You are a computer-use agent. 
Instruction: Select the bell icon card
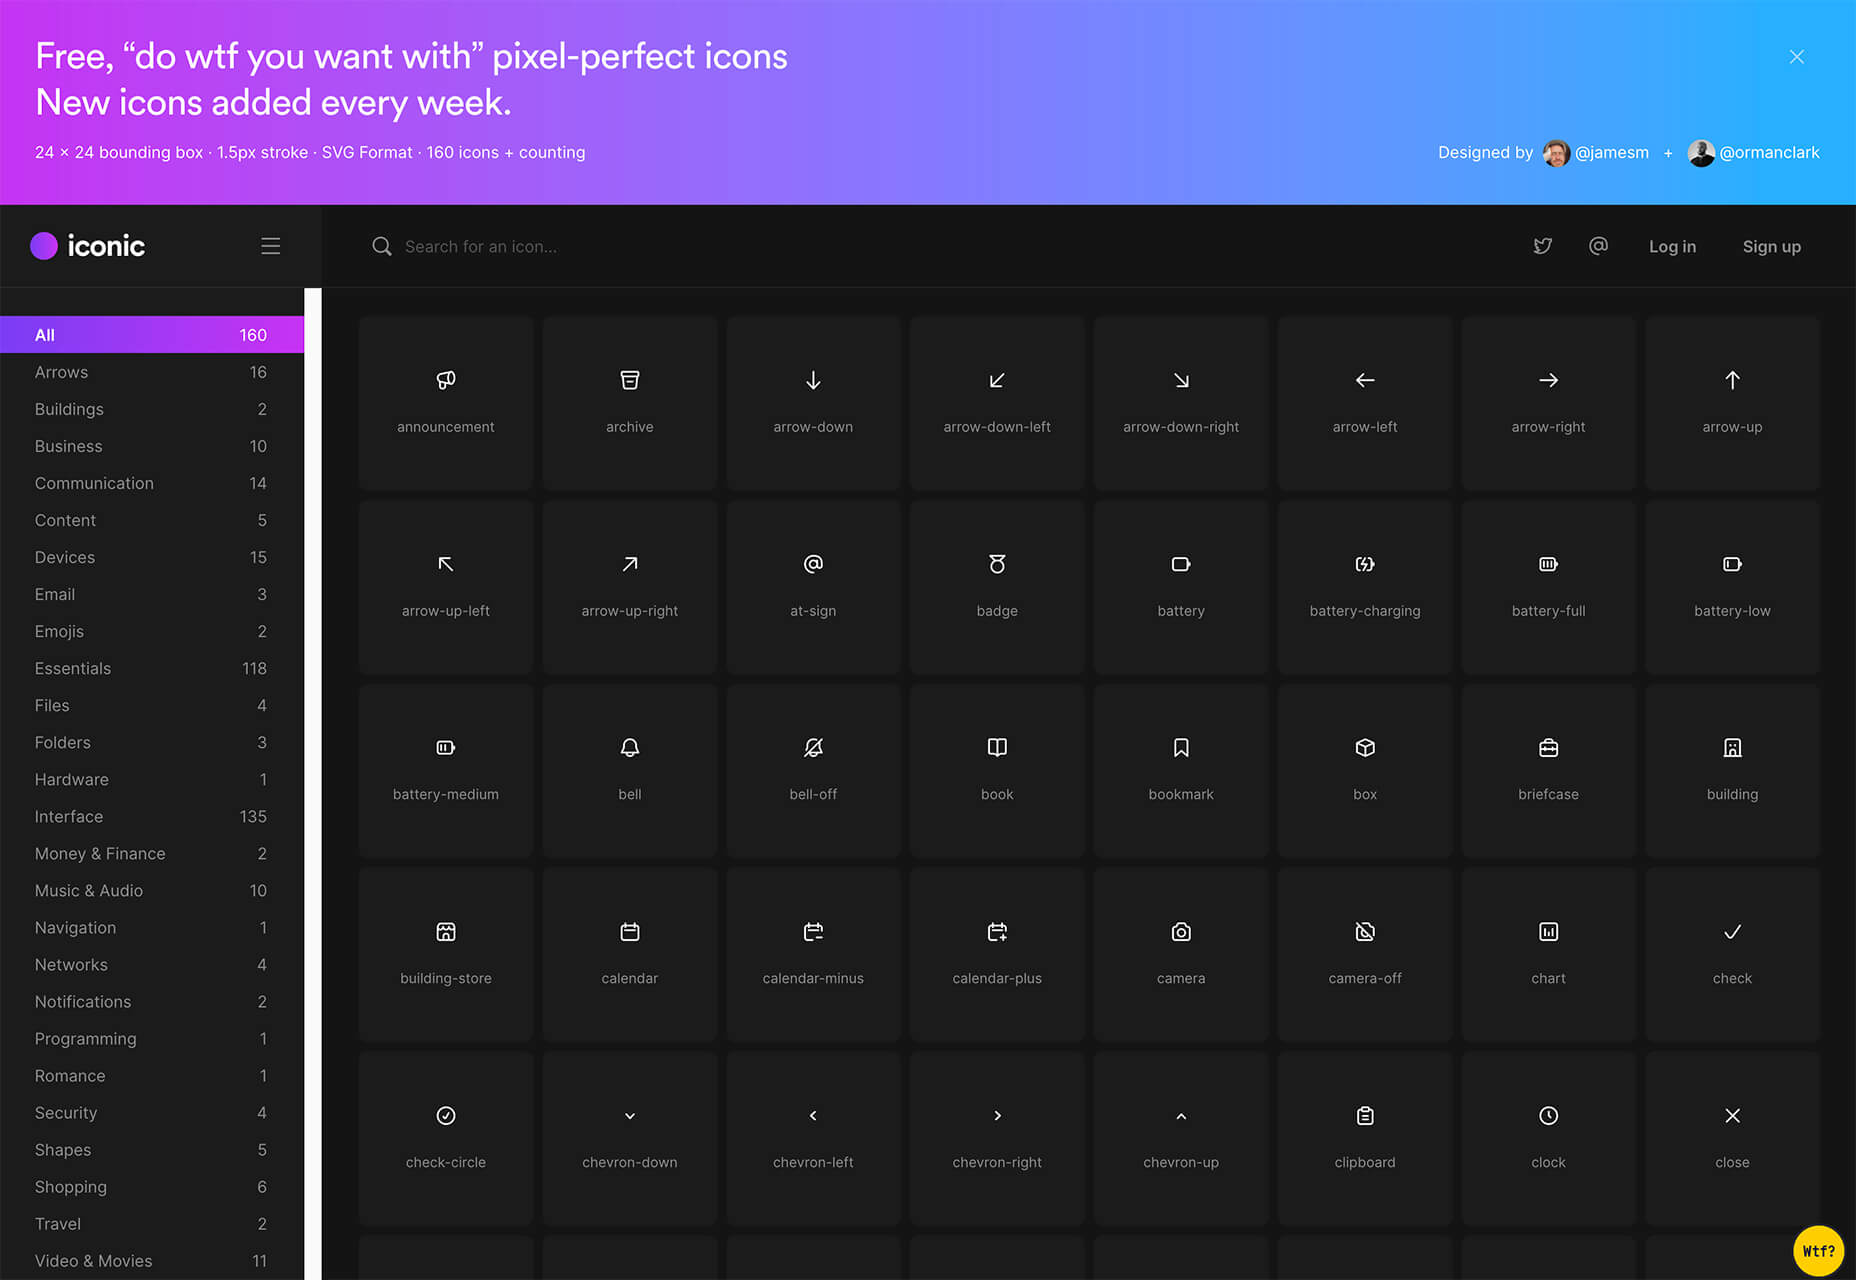pyautogui.click(x=630, y=771)
